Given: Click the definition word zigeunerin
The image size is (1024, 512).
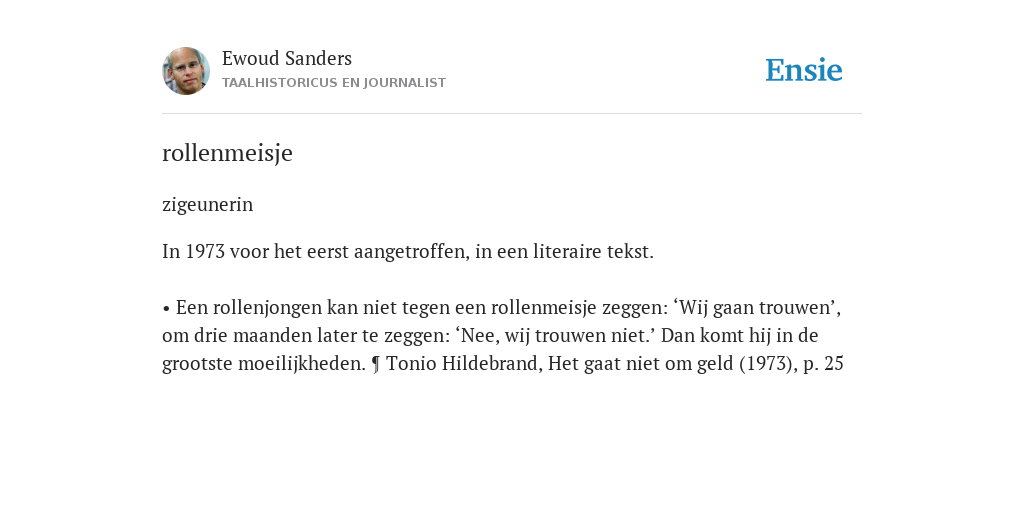Looking at the screenshot, I should 208,204.
